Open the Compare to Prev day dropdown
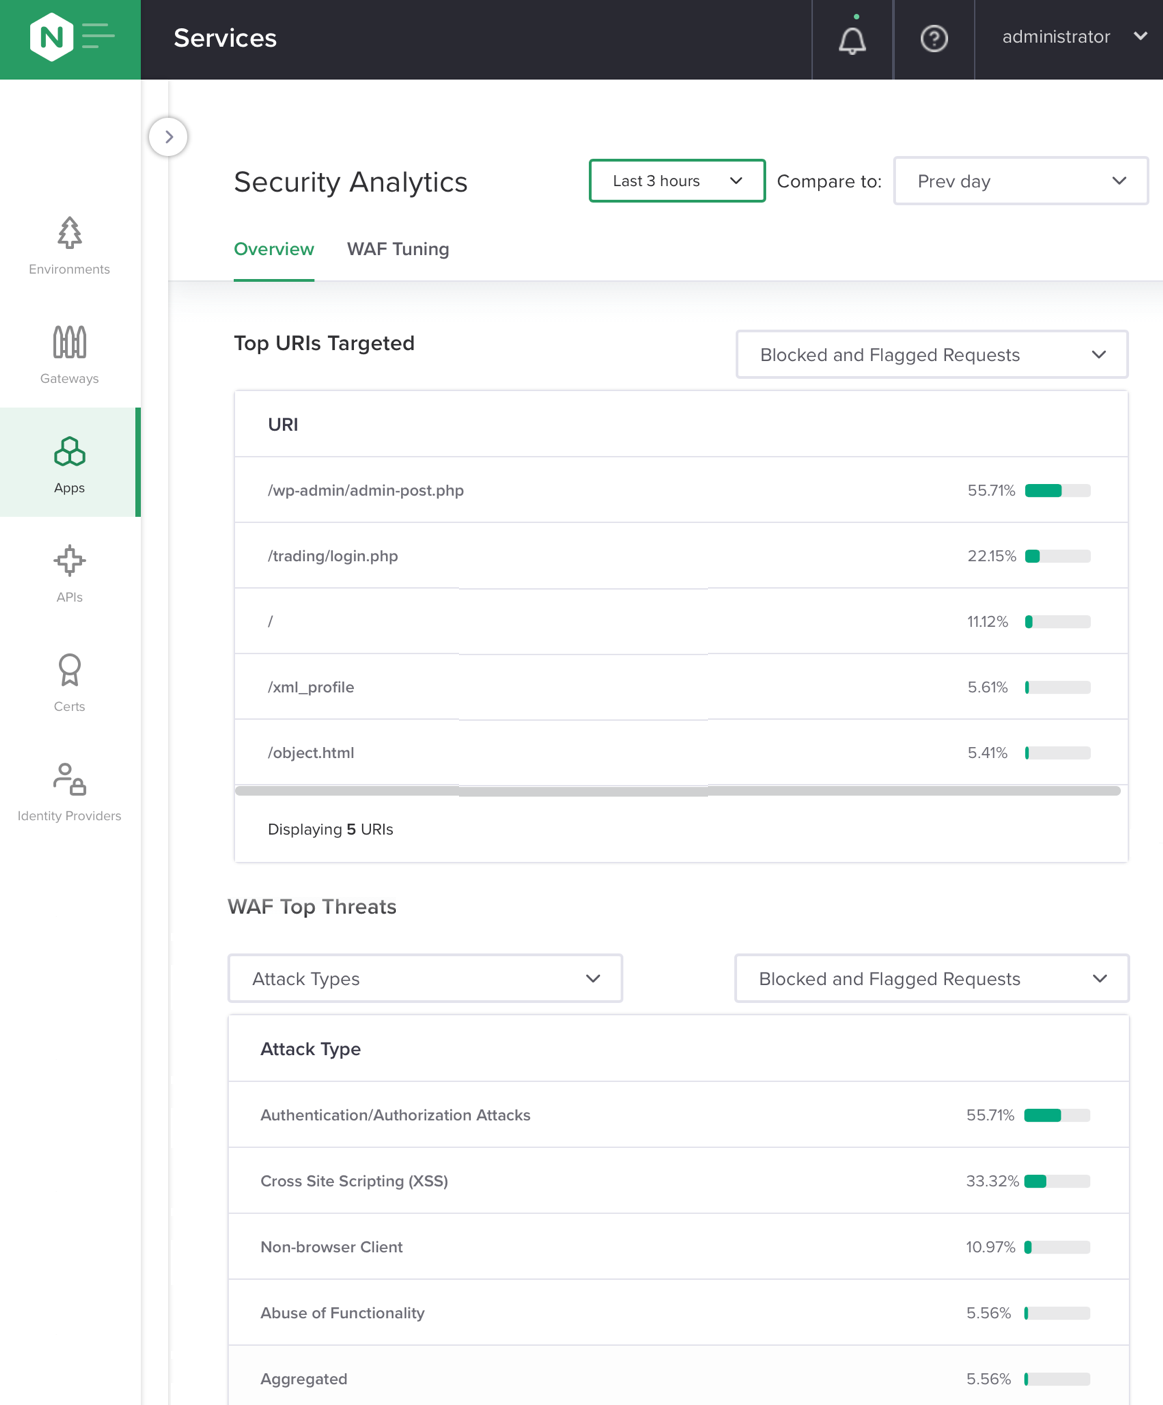The image size is (1163, 1405). [x=1021, y=181]
